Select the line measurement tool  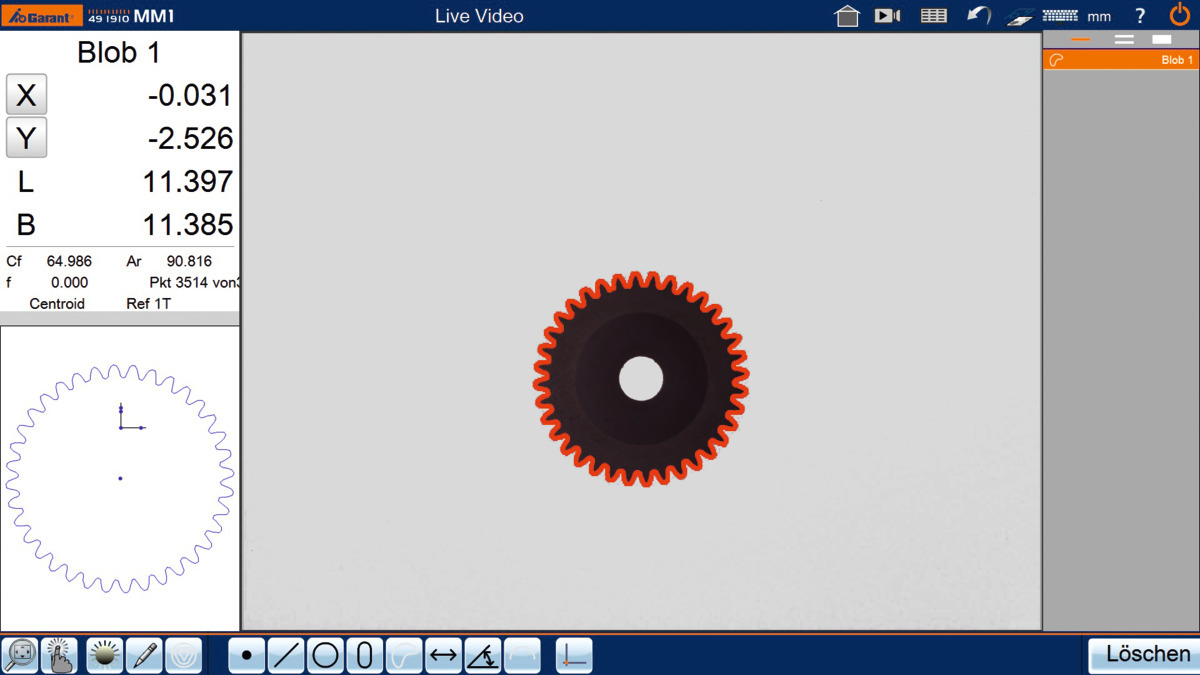click(286, 656)
